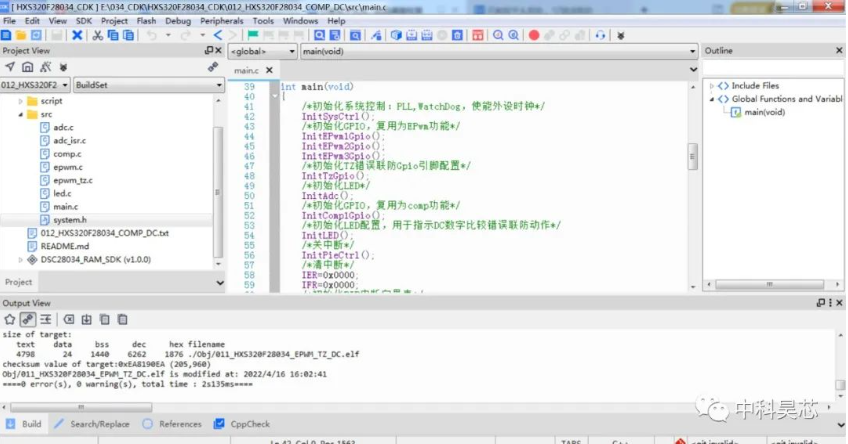Click the Find magnifier toolbar icon
Viewport: 848px width, 444px height.
click(320, 35)
